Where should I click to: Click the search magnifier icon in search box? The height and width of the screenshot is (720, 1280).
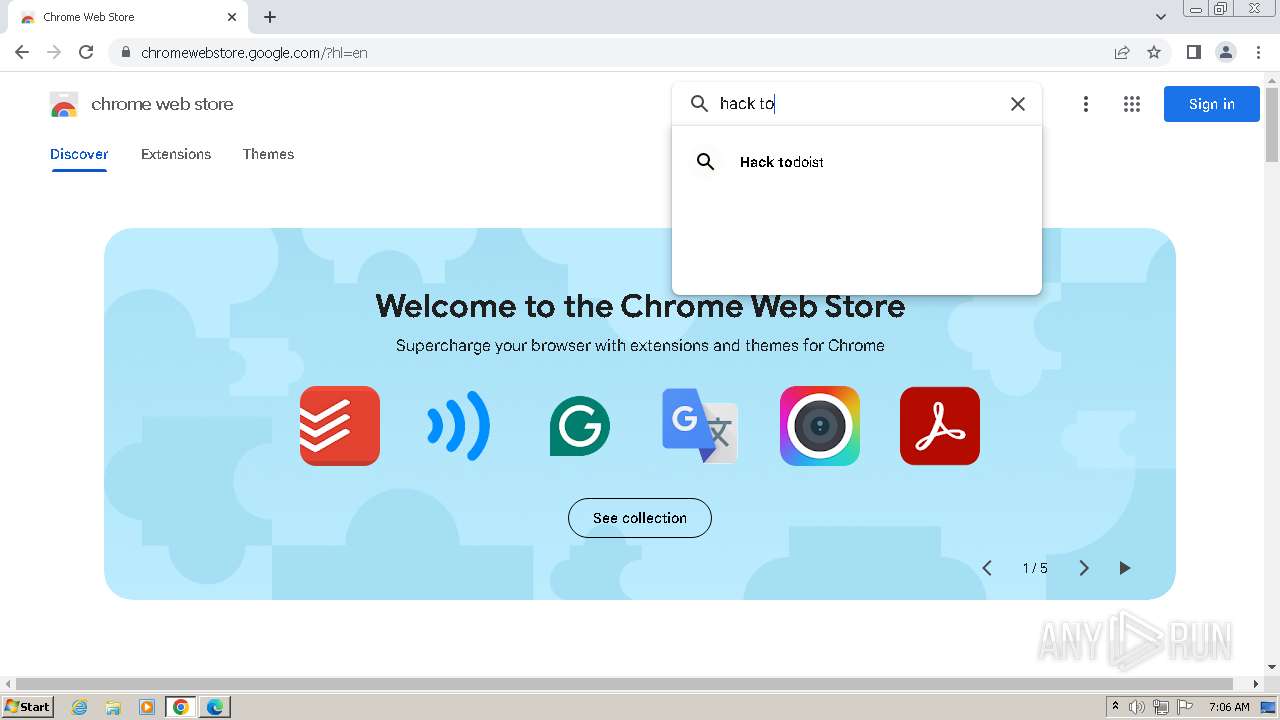point(700,103)
